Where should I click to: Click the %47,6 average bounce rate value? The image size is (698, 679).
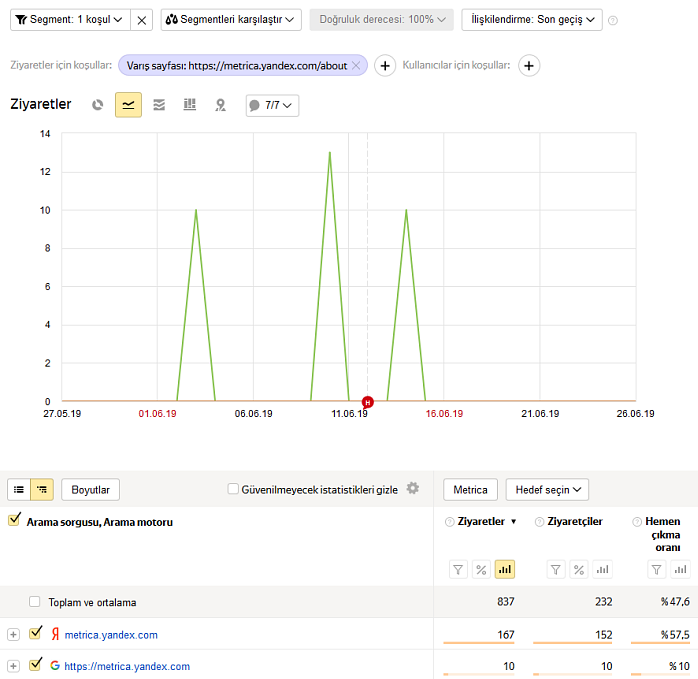click(x=675, y=602)
